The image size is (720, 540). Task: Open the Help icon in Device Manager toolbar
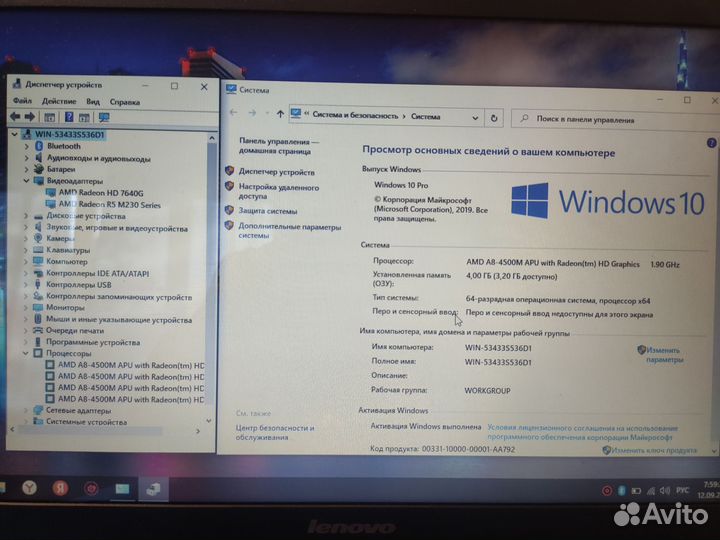[69, 117]
